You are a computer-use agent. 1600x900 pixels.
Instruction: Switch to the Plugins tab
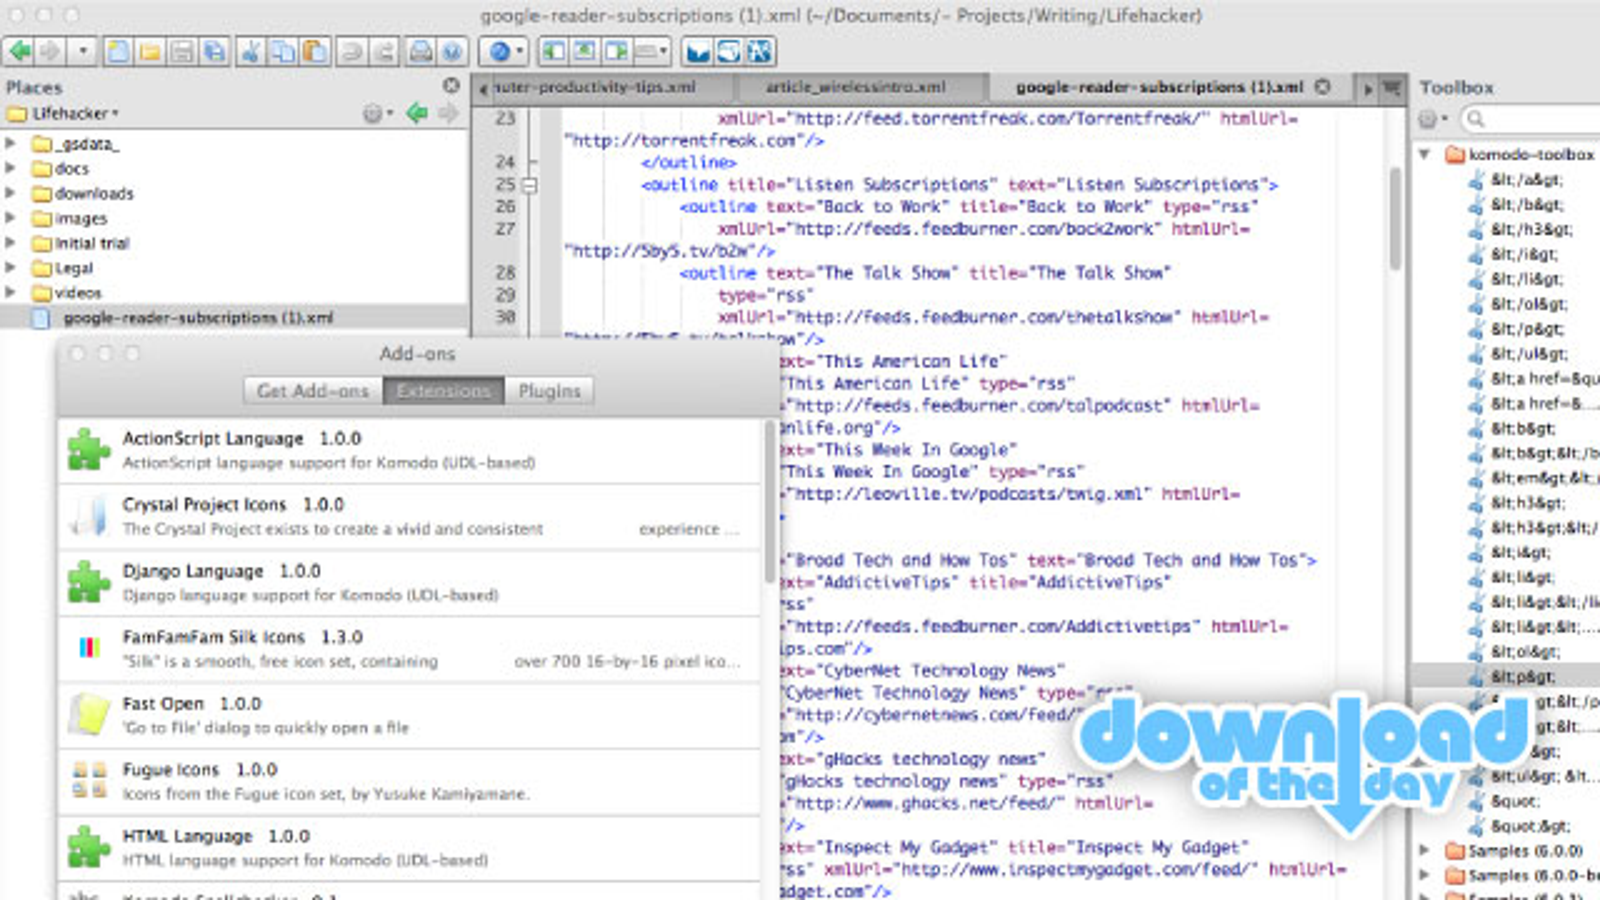pos(549,391)
